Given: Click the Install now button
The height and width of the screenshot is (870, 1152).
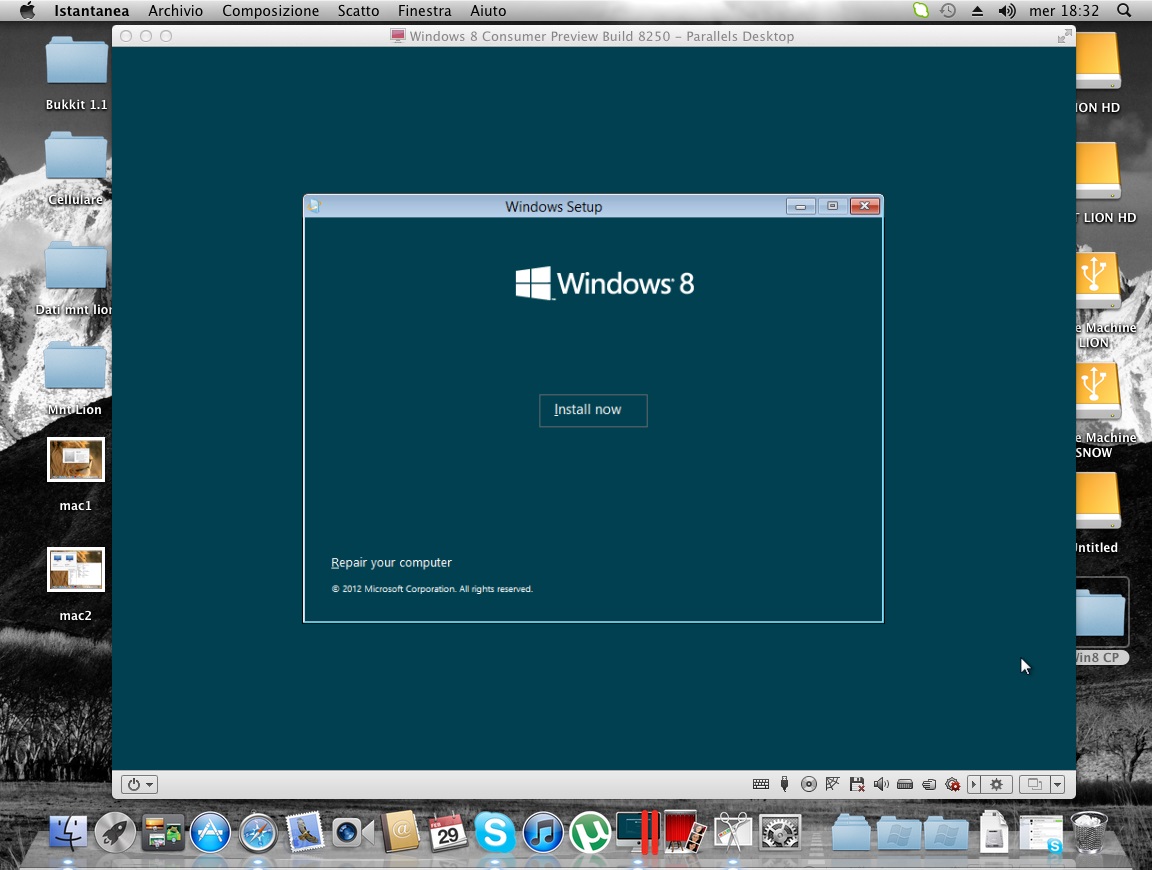Looking at the screenshot, I should point(593,410).
